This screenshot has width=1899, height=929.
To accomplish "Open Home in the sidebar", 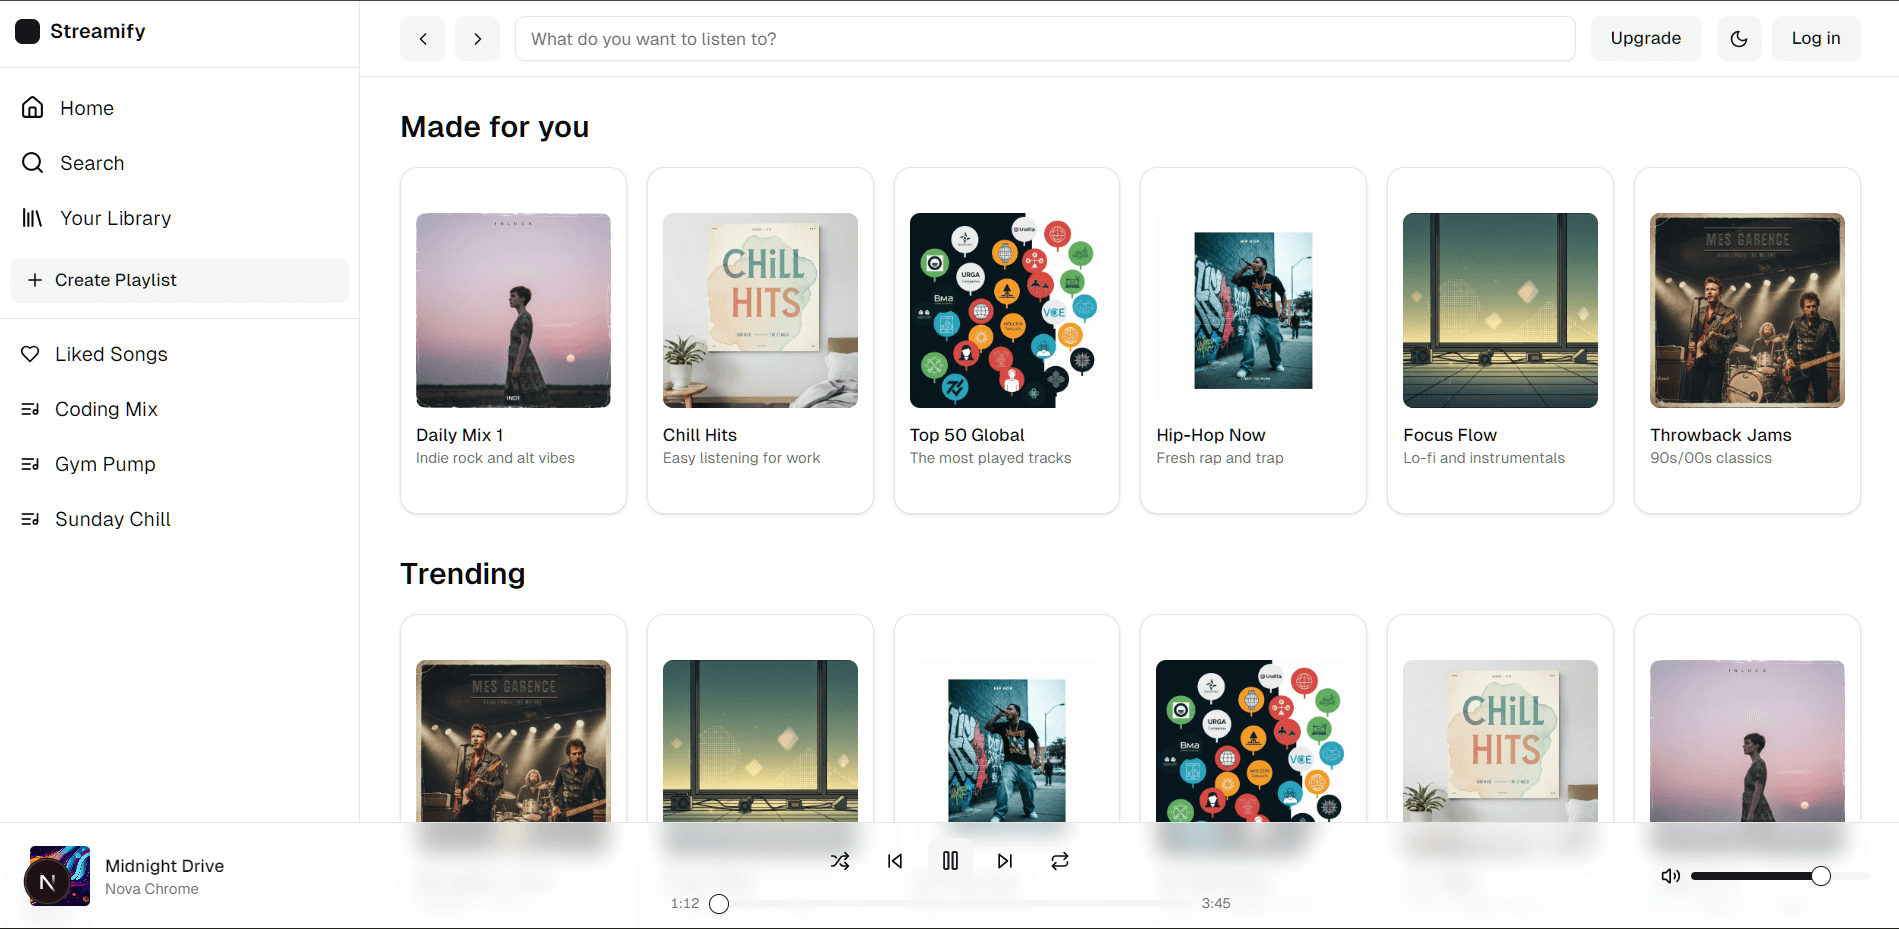I will [87, 108].
